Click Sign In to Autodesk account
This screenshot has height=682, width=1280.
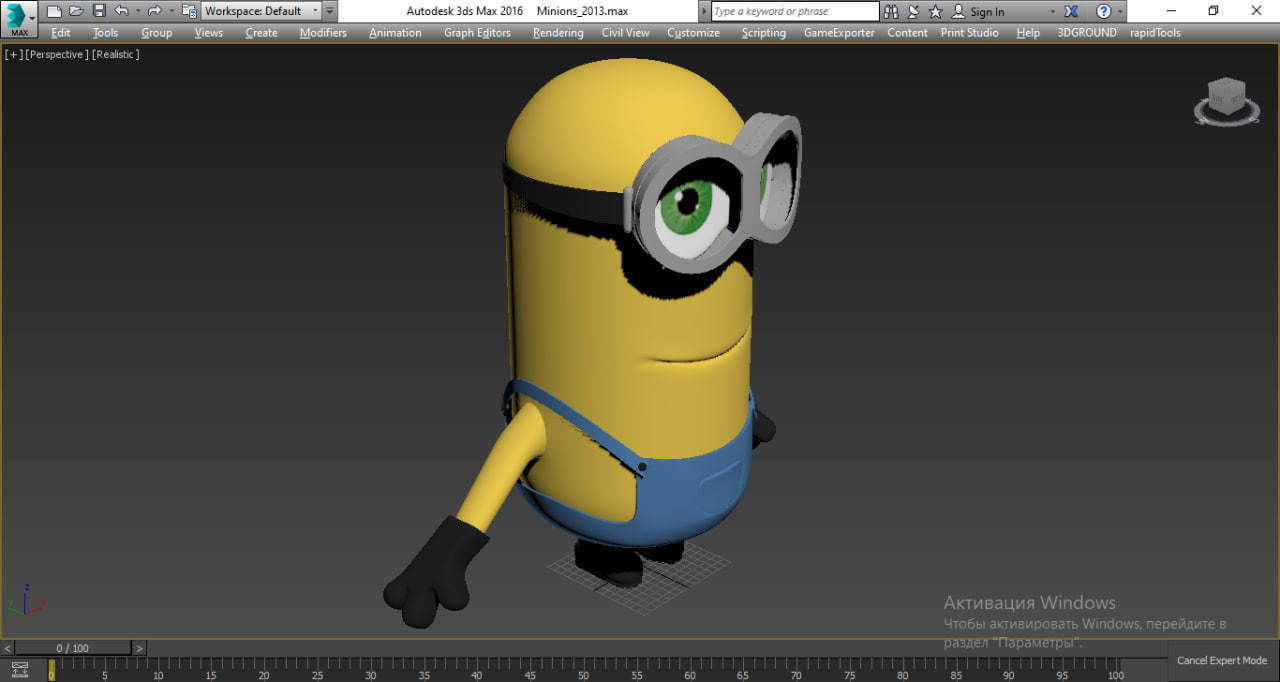[978, 11]
